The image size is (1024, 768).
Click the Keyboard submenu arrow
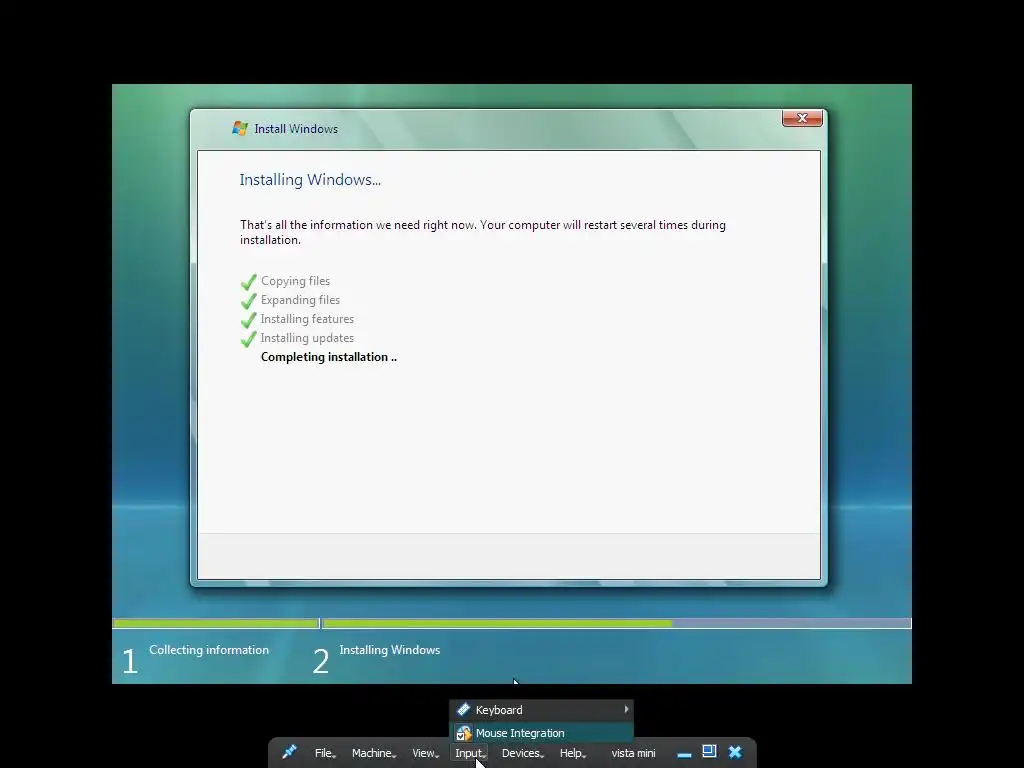point(626,709)
